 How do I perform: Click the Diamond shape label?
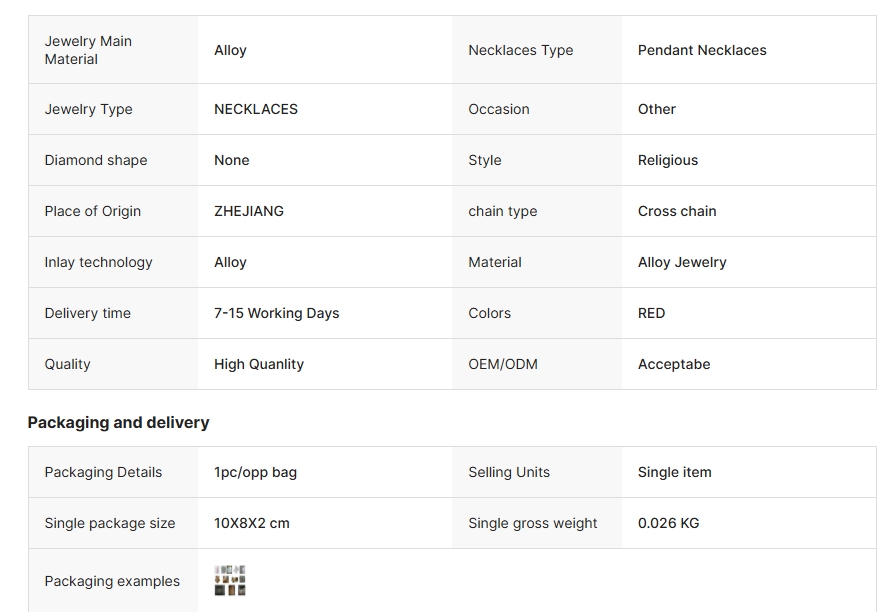(96, 160)
